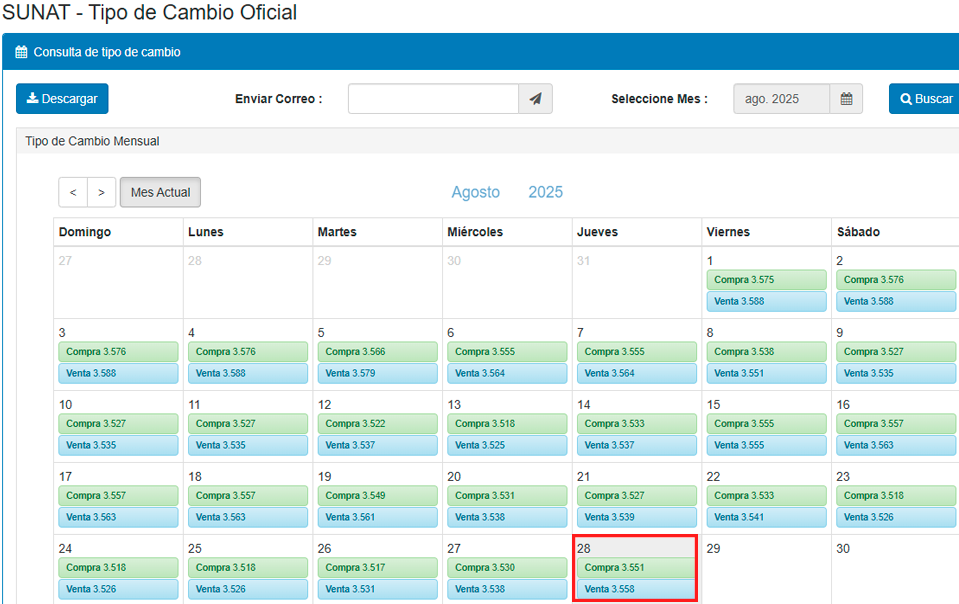Viewport: 959px width, 604px height.
Task: Select Venta 3.555 on August 15
Action: (x=766, y=445)
